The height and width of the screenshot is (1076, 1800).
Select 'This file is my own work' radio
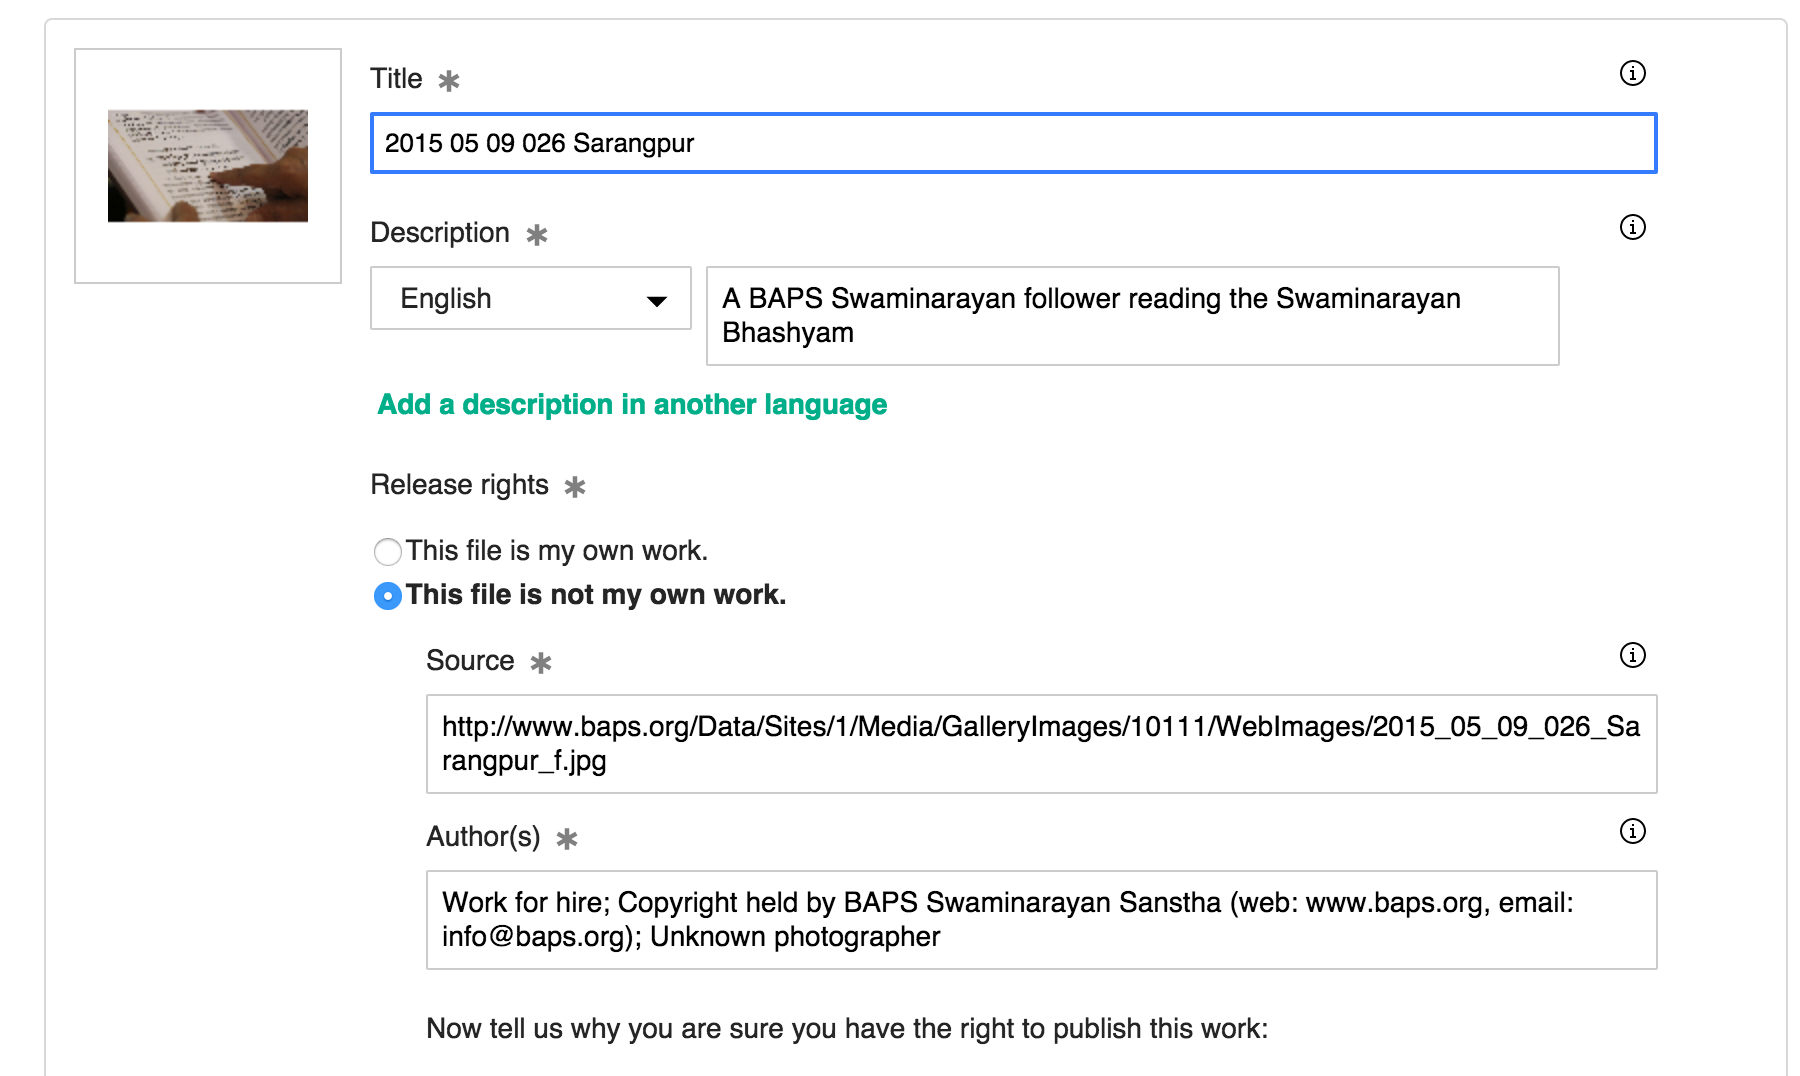388,551
